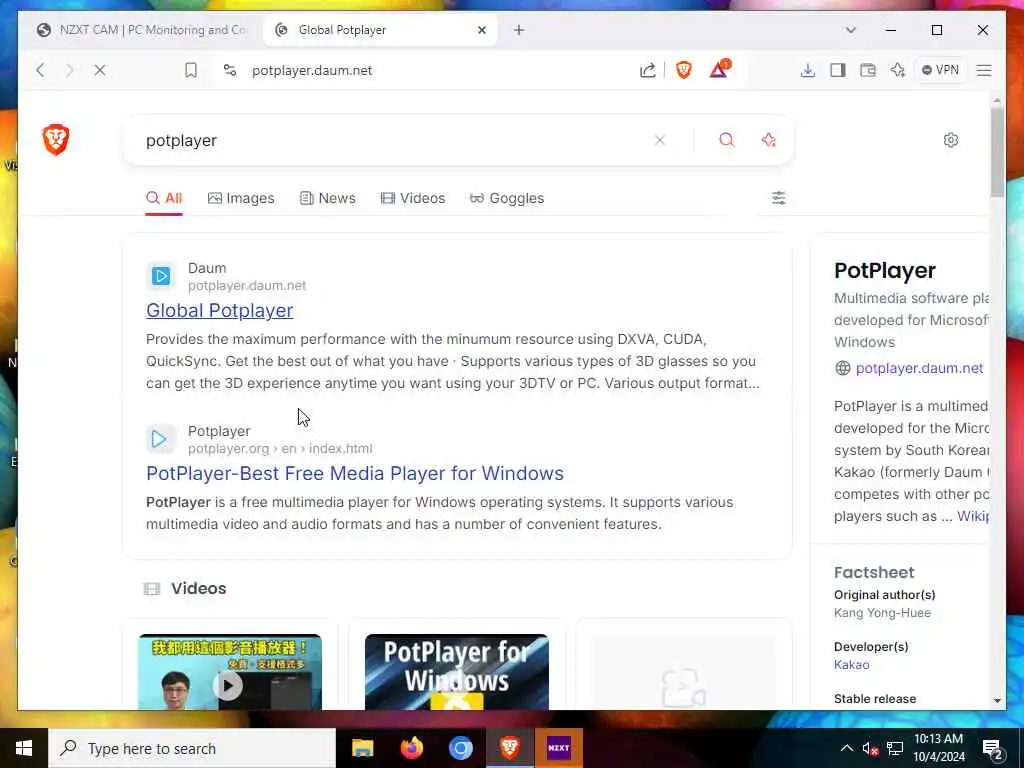
Task: Open the browser hamburger menu
Action: coord(984,70)
